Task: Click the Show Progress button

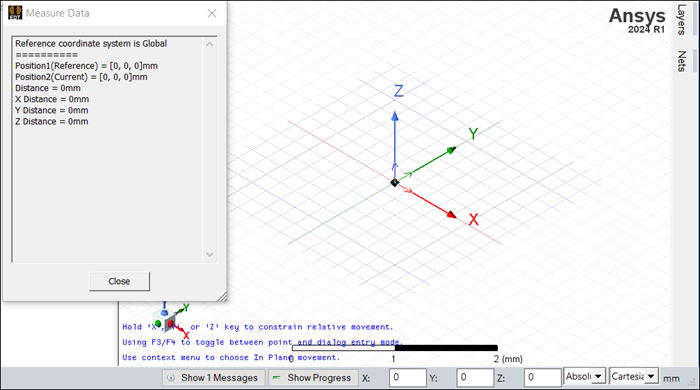Action: 313,378
